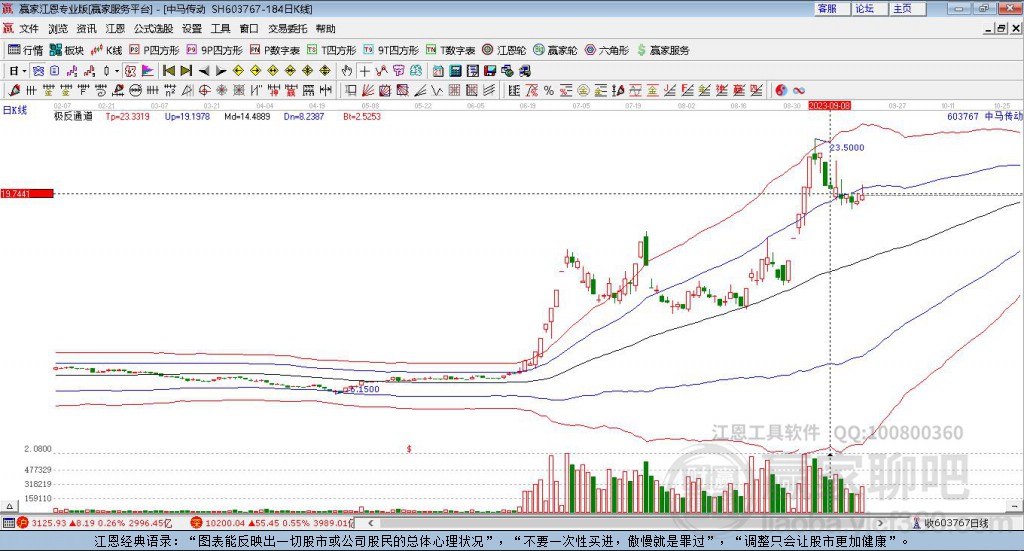Open the 交易委托 menu
Image resolution: width=1024 pixels, height=551 pixels.
point(287,29)
